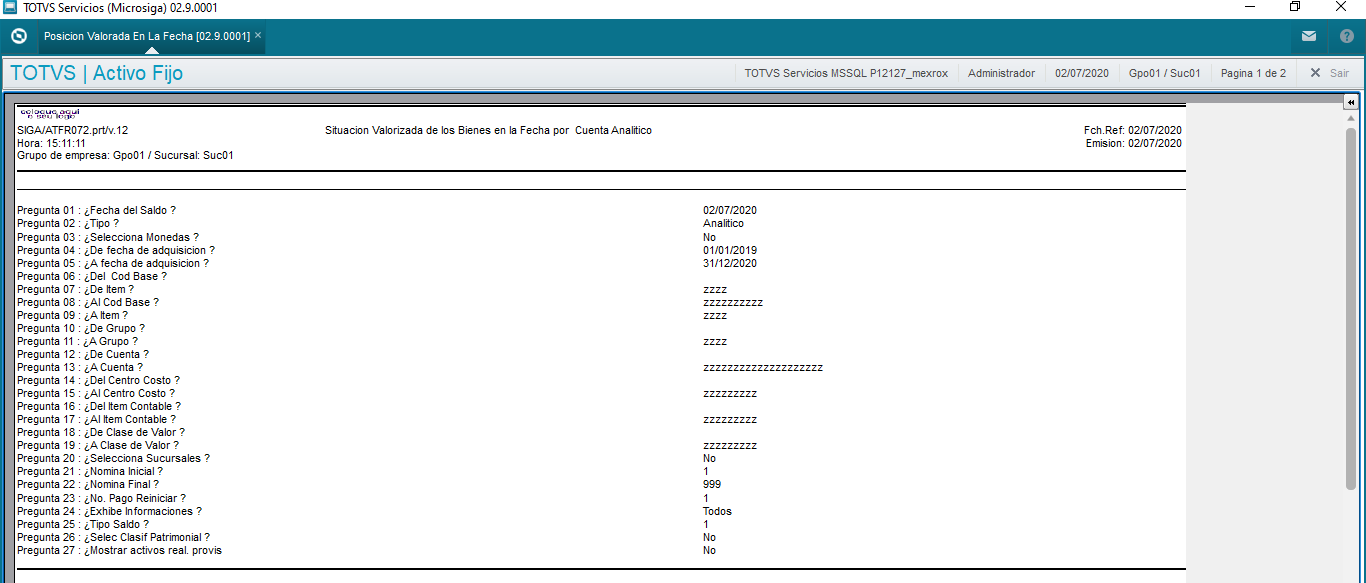Screen dimensions: 1366x583
Task: Click the value Analitico
Action: 723,223
